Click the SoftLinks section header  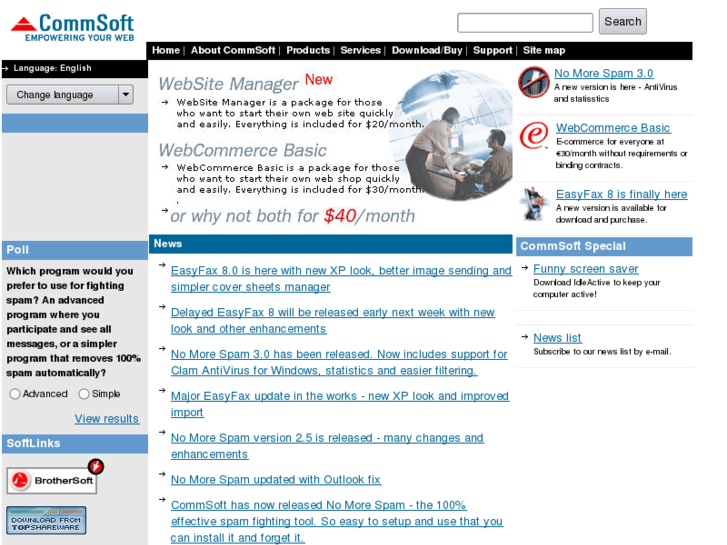(x=75, y=443)
